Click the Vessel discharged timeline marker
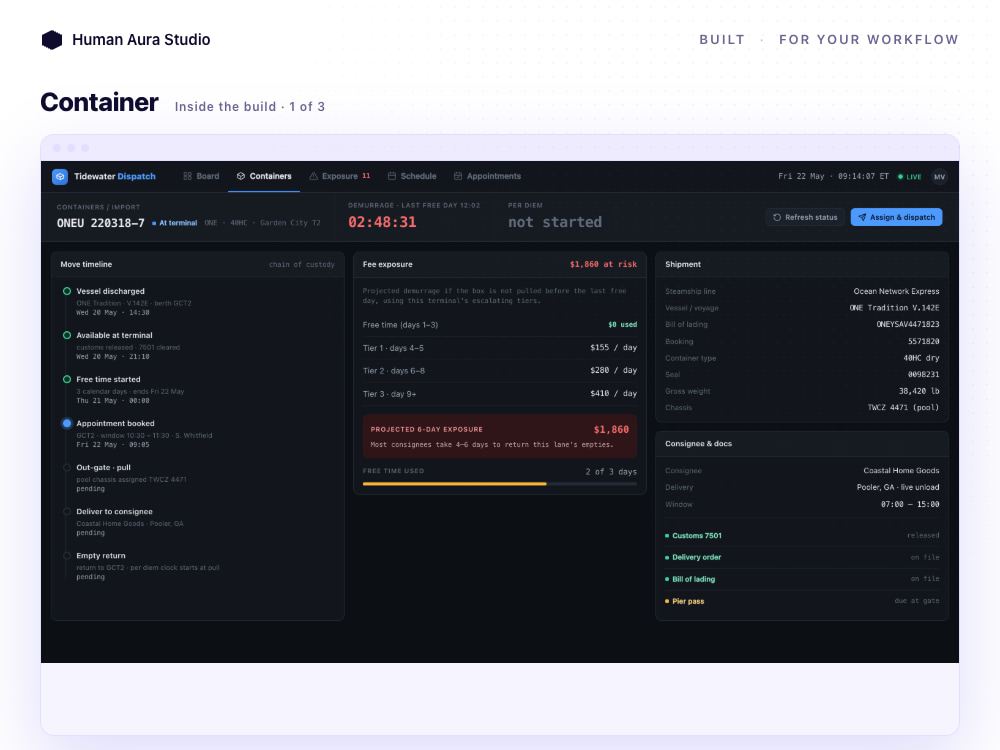 tap(67, 291)
